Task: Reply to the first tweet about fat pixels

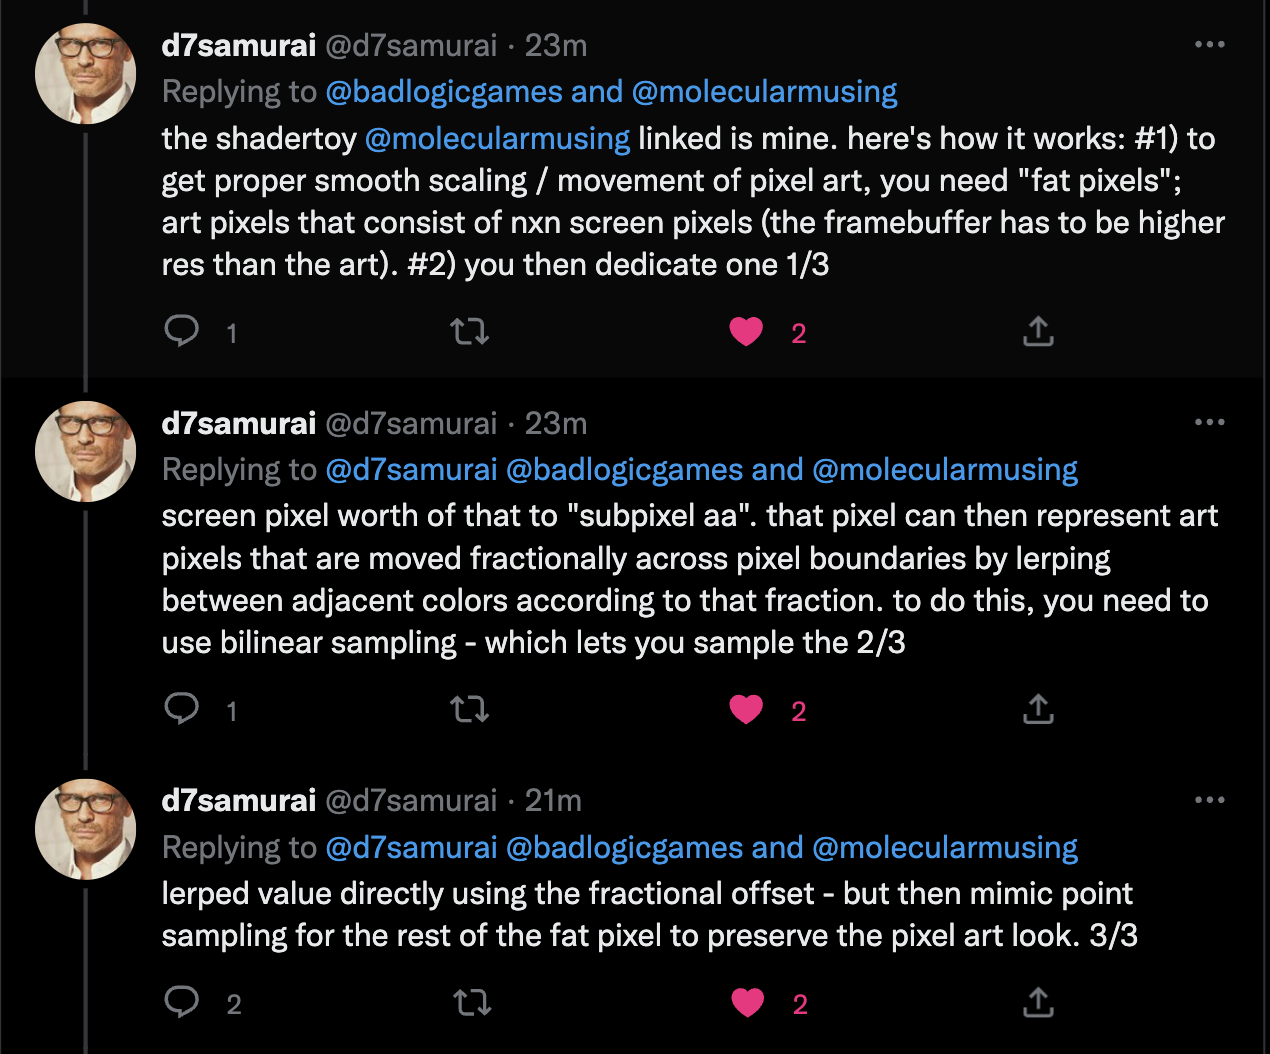Action: [182, 331]
